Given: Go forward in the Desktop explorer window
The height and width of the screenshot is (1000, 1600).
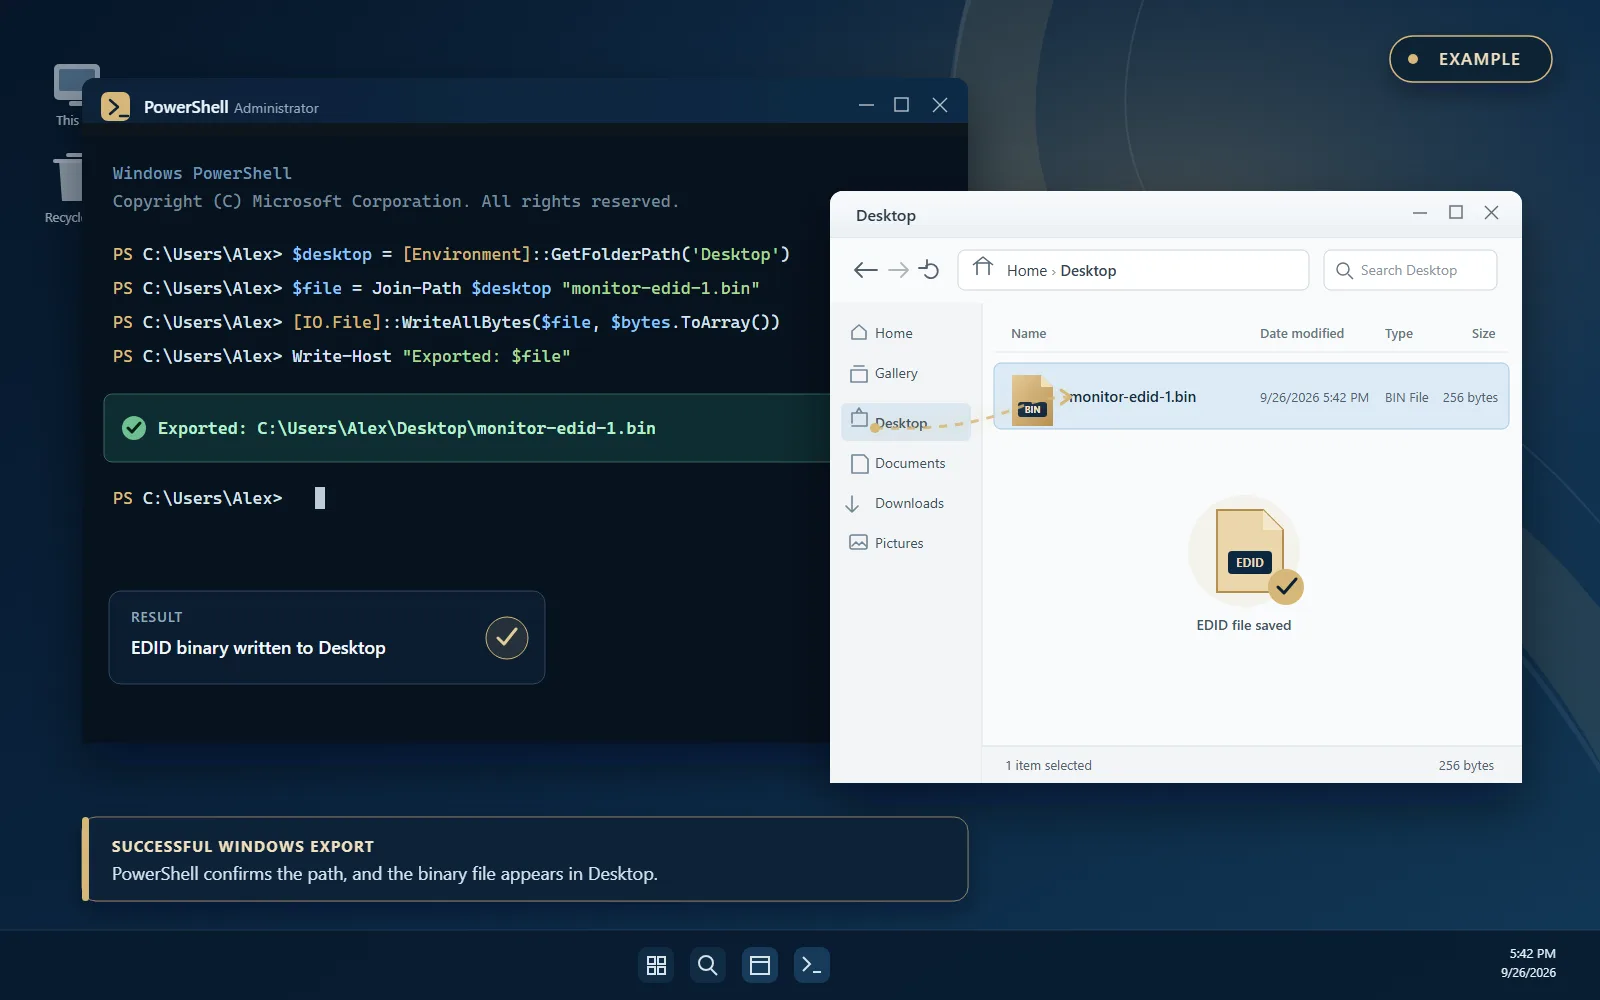Looking at the screenshot, I should [x=898, y=270].
